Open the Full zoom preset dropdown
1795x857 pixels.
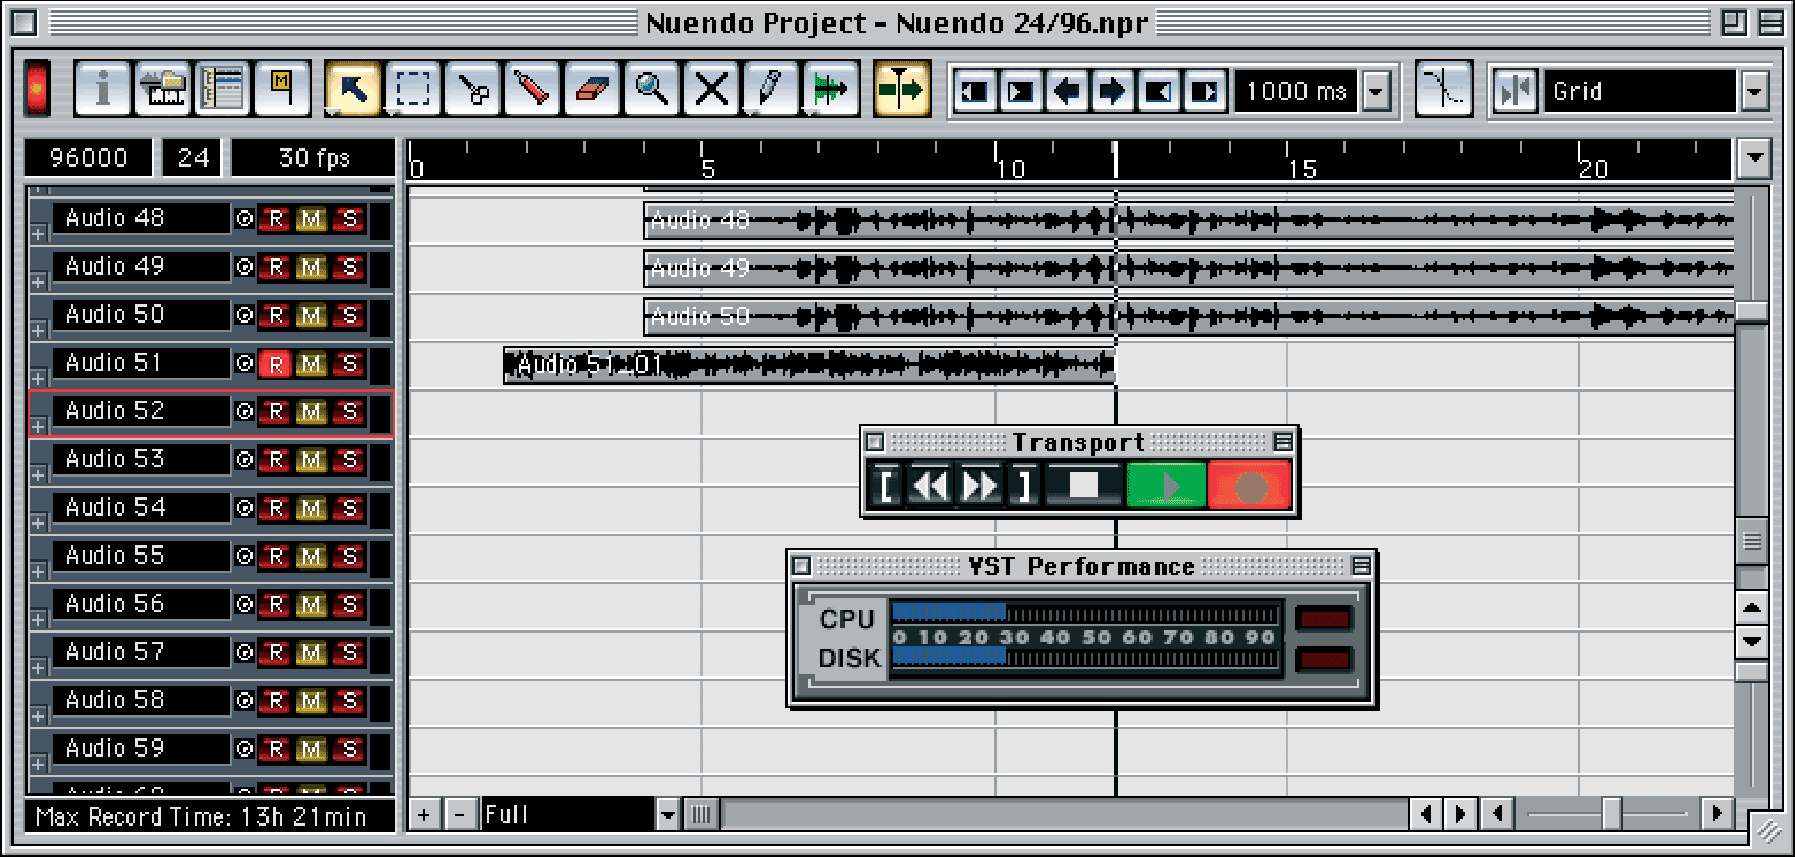click(x=667, y=815)
